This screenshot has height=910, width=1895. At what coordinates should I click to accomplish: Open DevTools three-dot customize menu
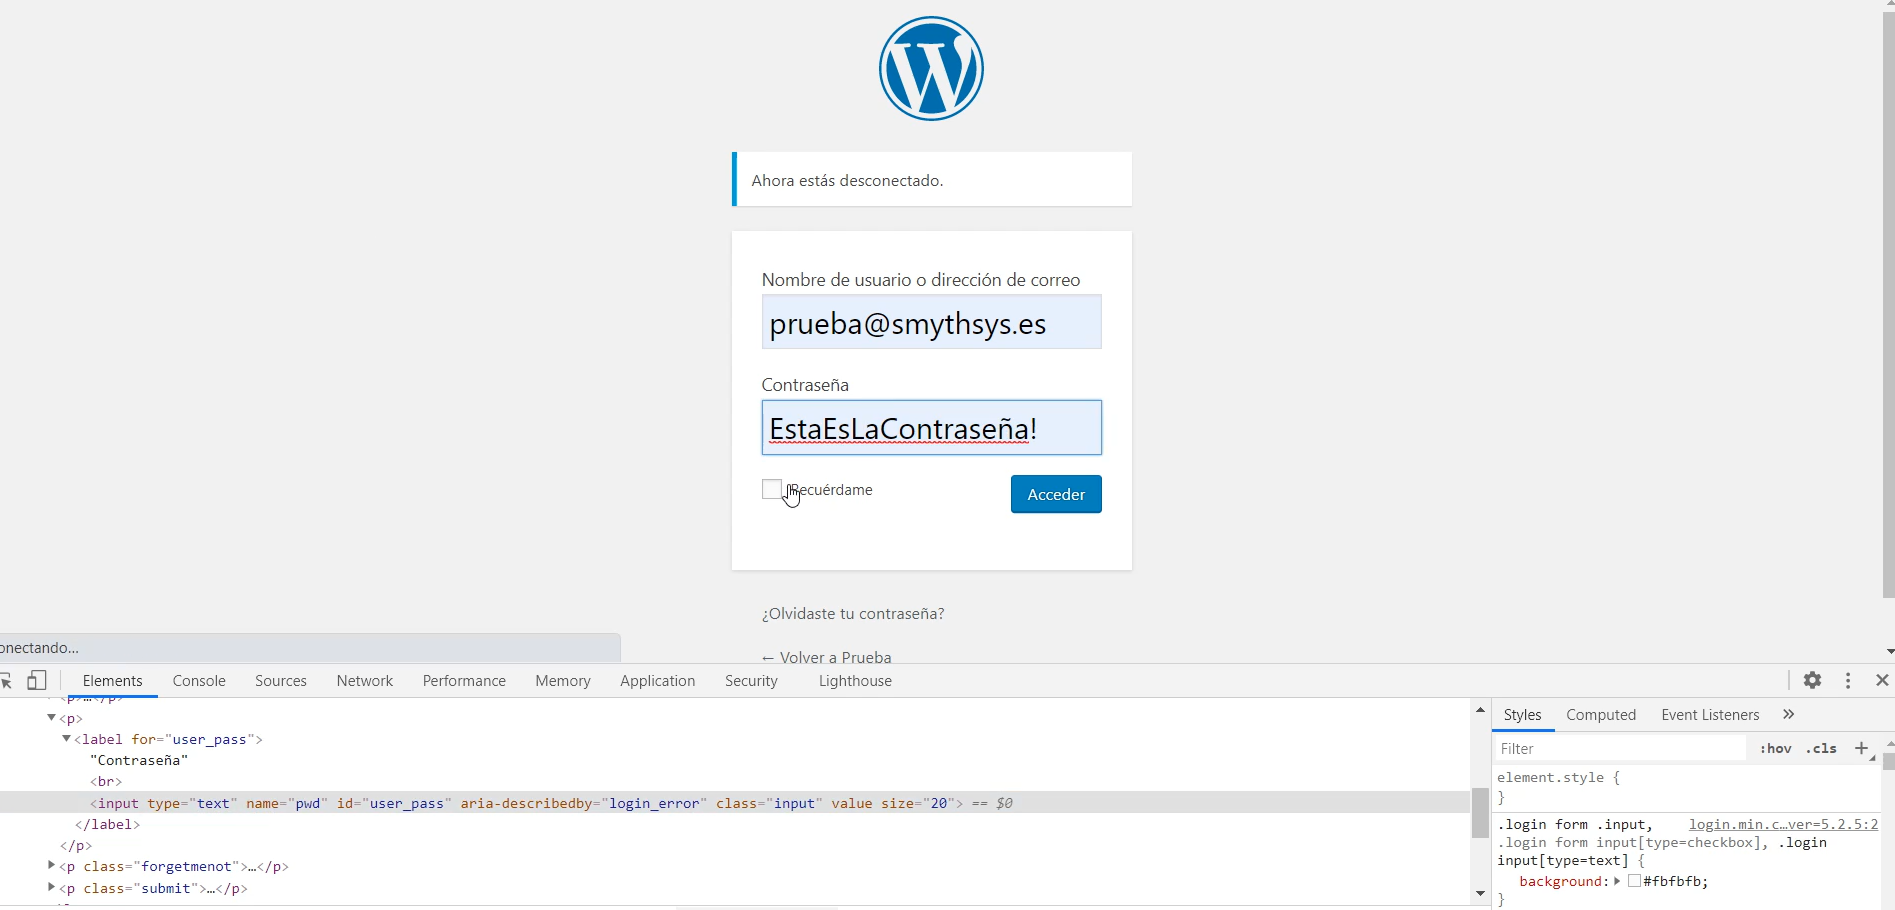click(1848, 681)
